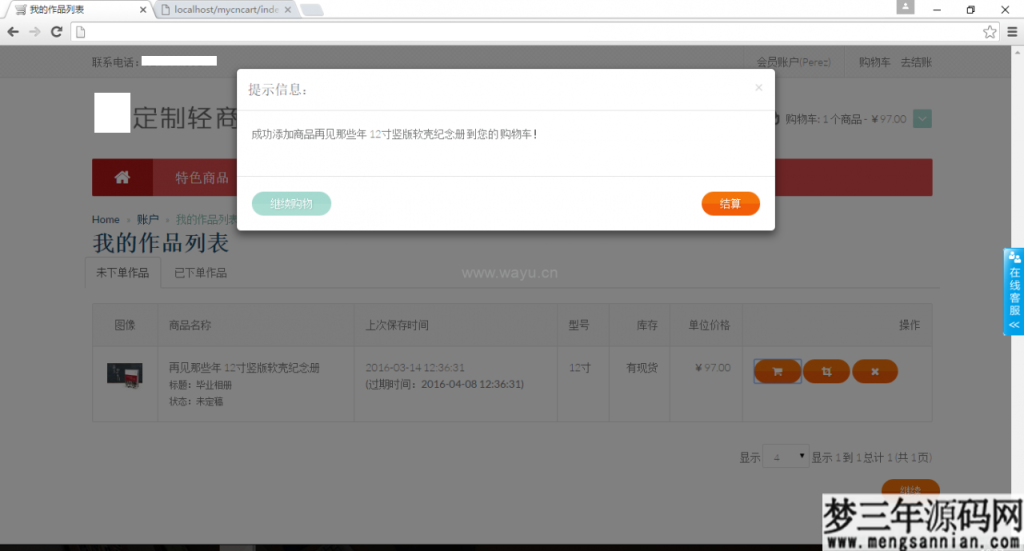Screen dimensions: 1024x551
Task: Expand the cart summary dropdown arrow
Action: pos(922,119)
